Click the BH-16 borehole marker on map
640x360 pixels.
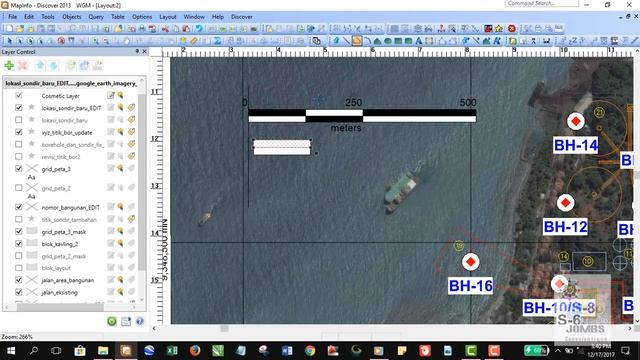pyautogui.click(x=471, y=262)
